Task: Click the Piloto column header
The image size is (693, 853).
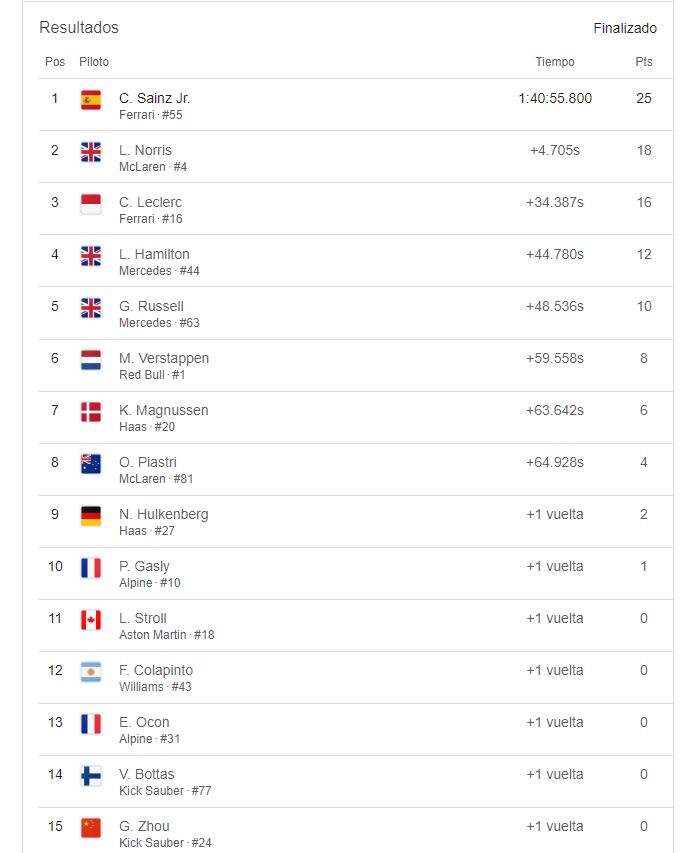Action: [x=94, y=62]
